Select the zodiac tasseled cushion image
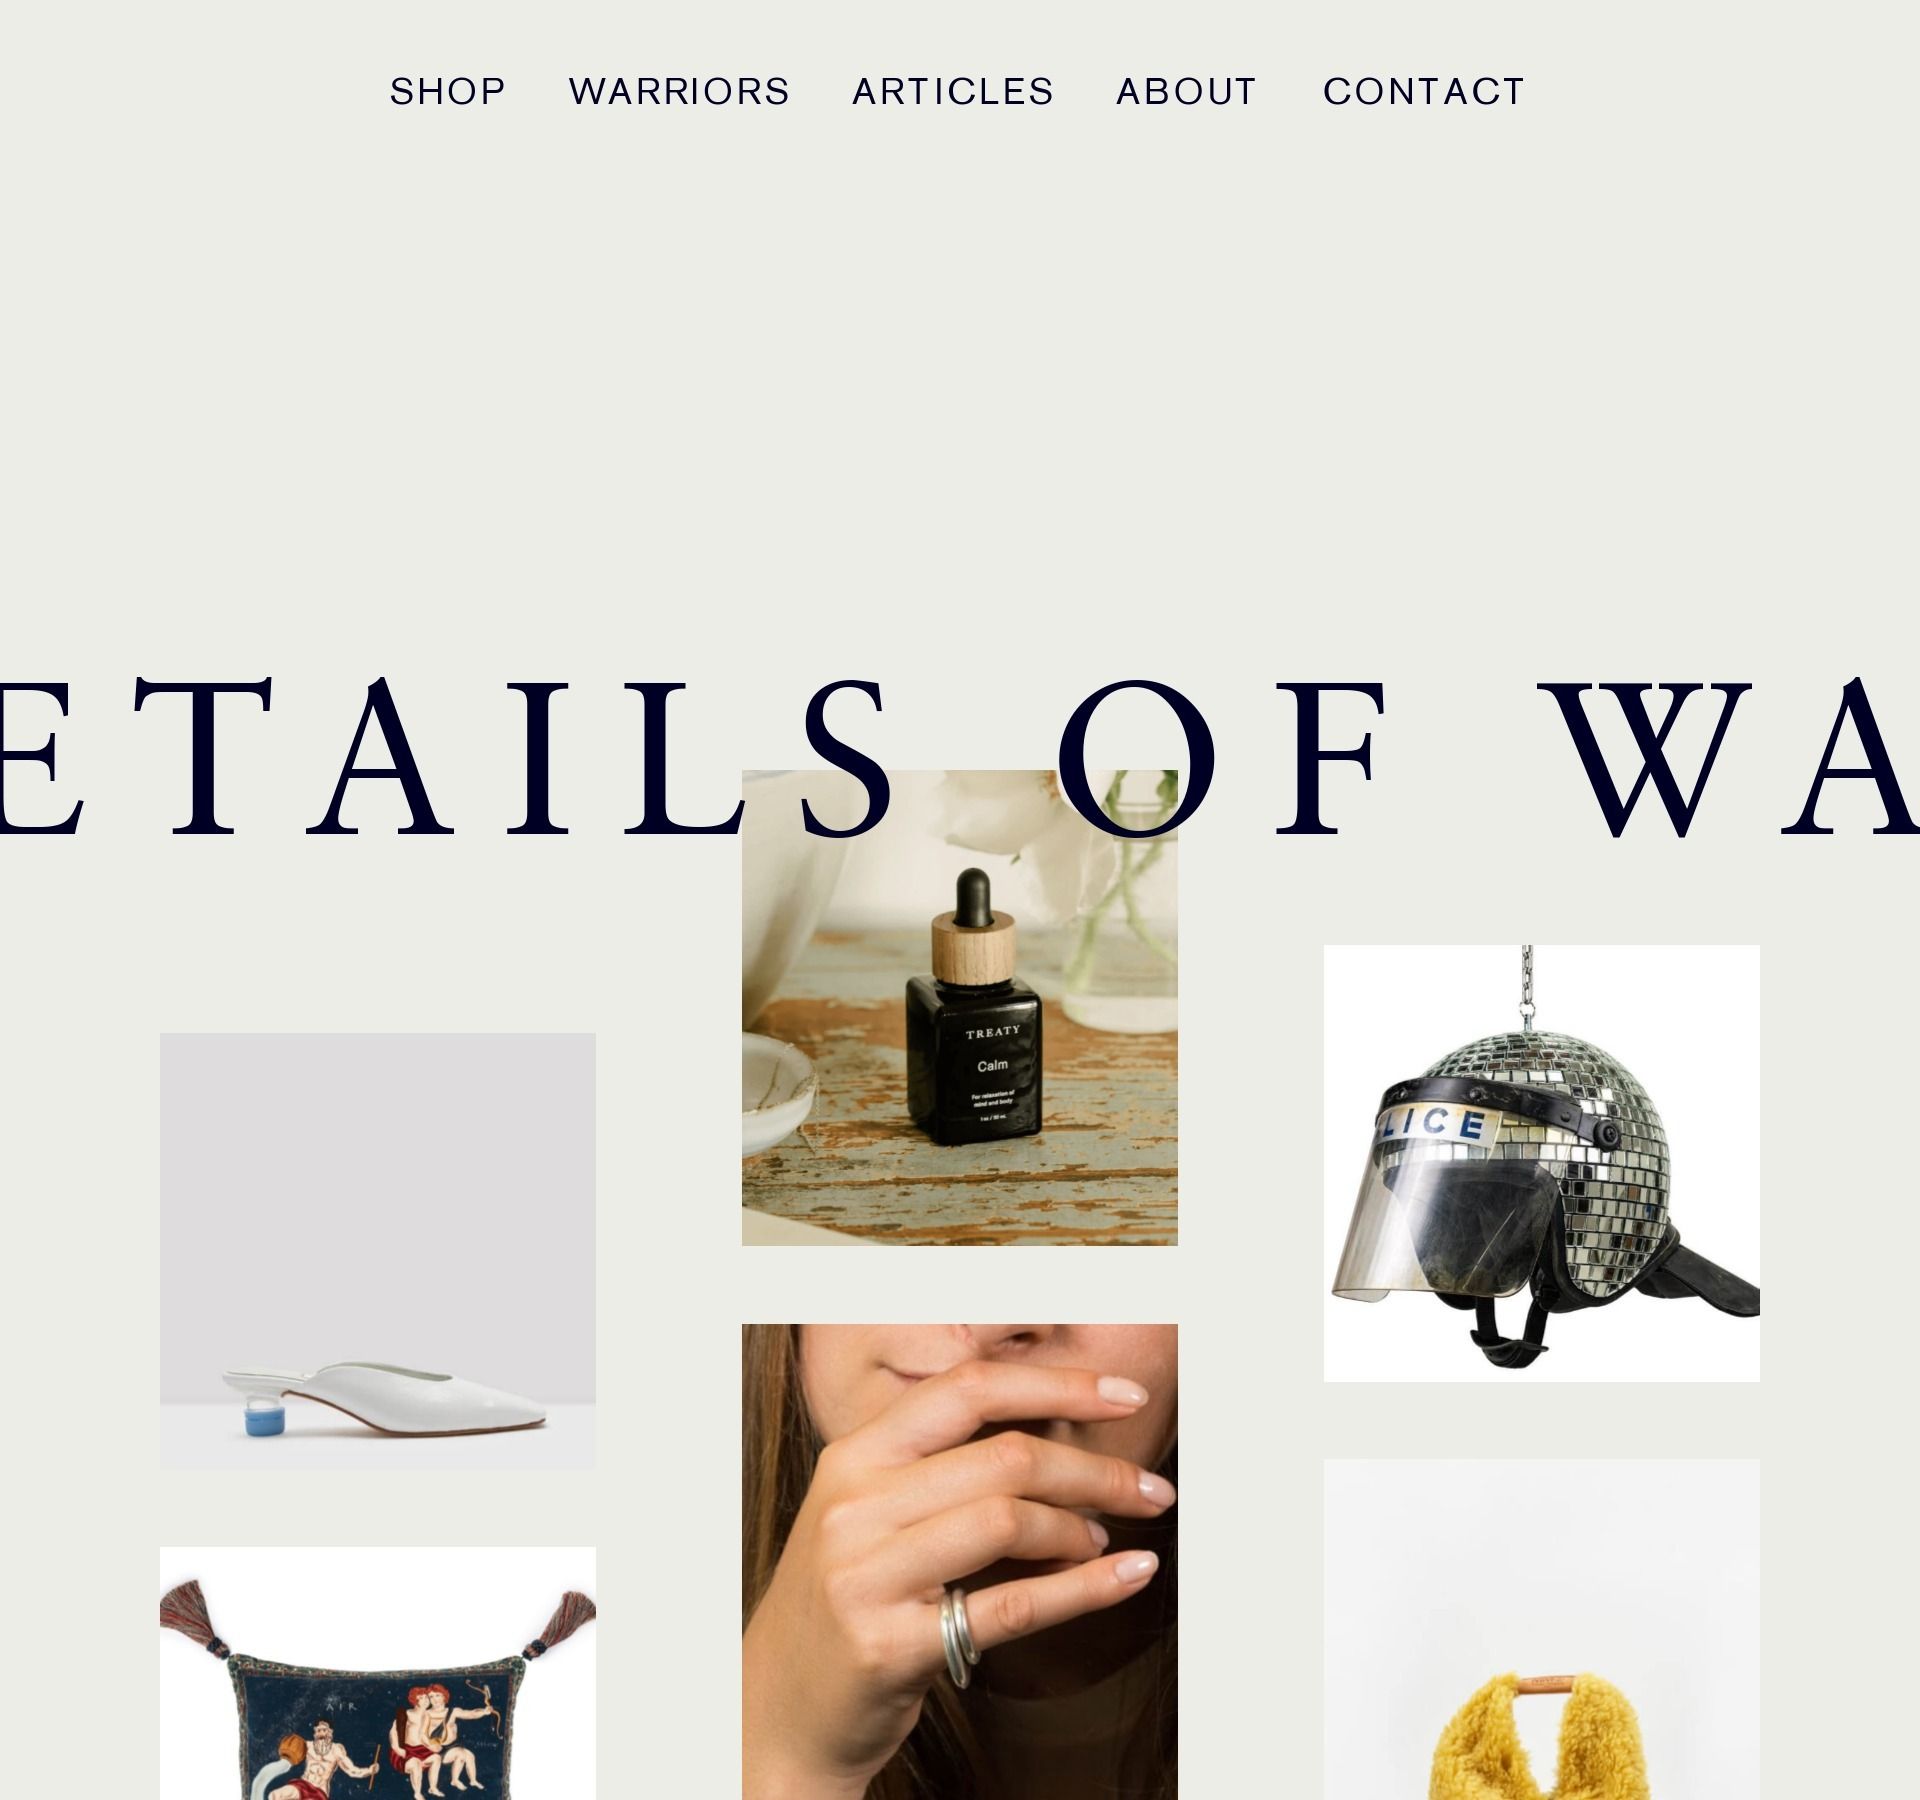This screenshot has width=1920, height=1800. tap(378, 1674)
